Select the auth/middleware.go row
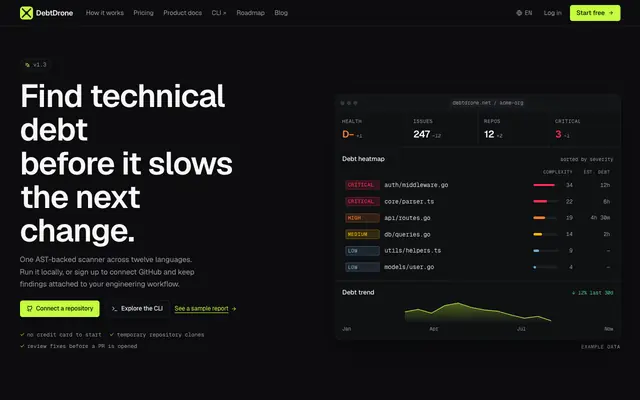This screenshot has height=400, width=640. [478, 185]
